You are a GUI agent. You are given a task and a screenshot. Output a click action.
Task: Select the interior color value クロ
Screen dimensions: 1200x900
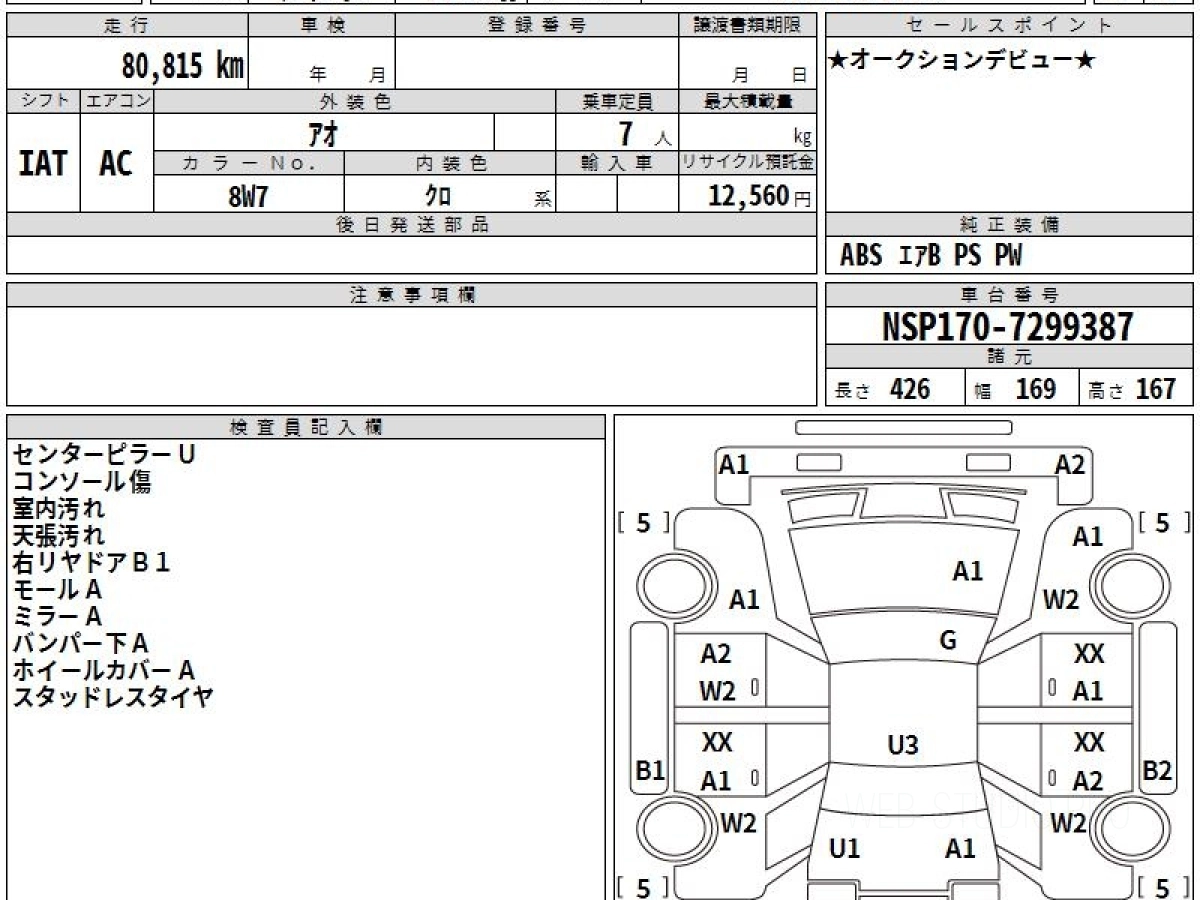437,195
